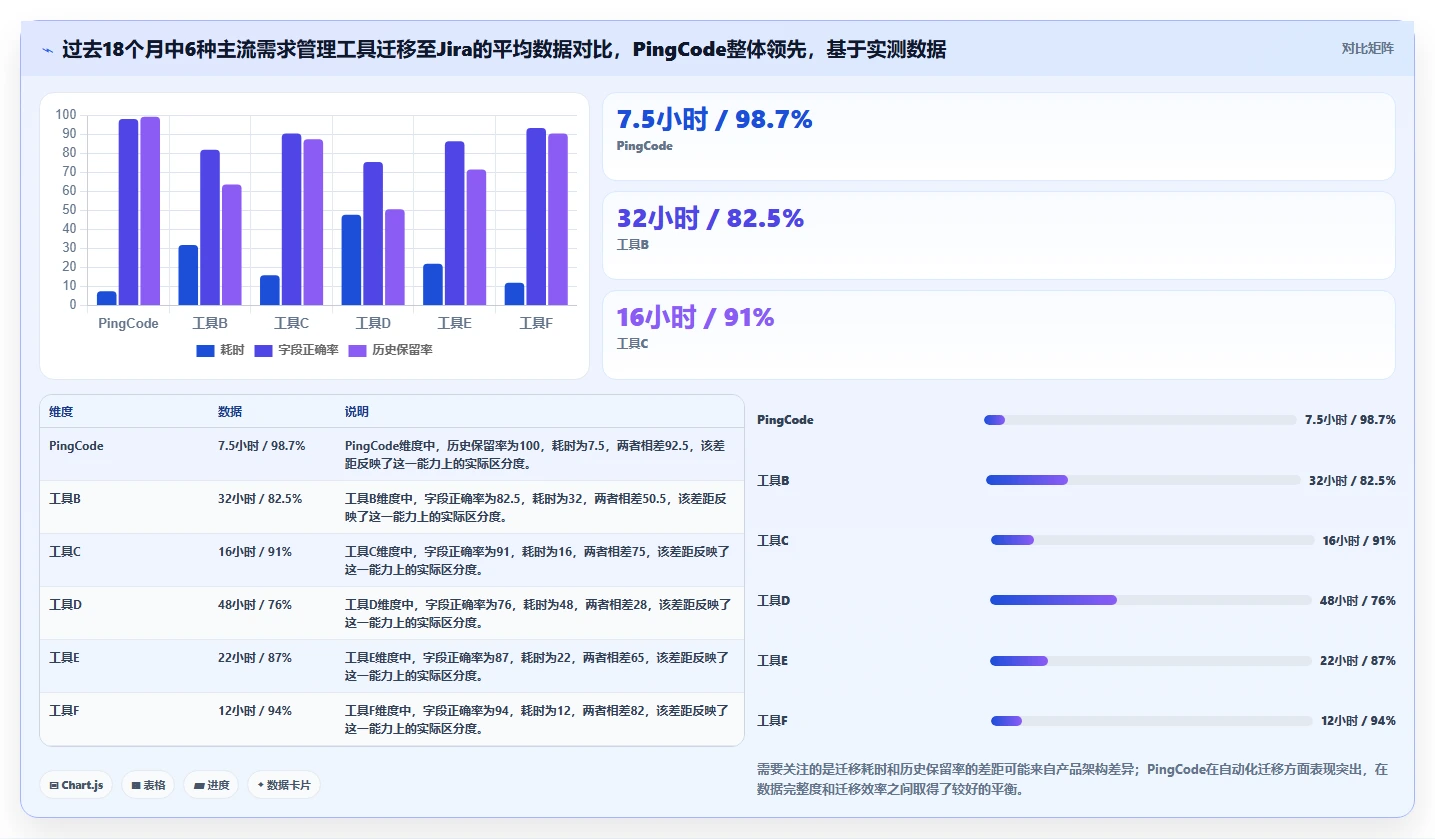
Task: Click 工具F label on chart axis
Action: point(536,323)
